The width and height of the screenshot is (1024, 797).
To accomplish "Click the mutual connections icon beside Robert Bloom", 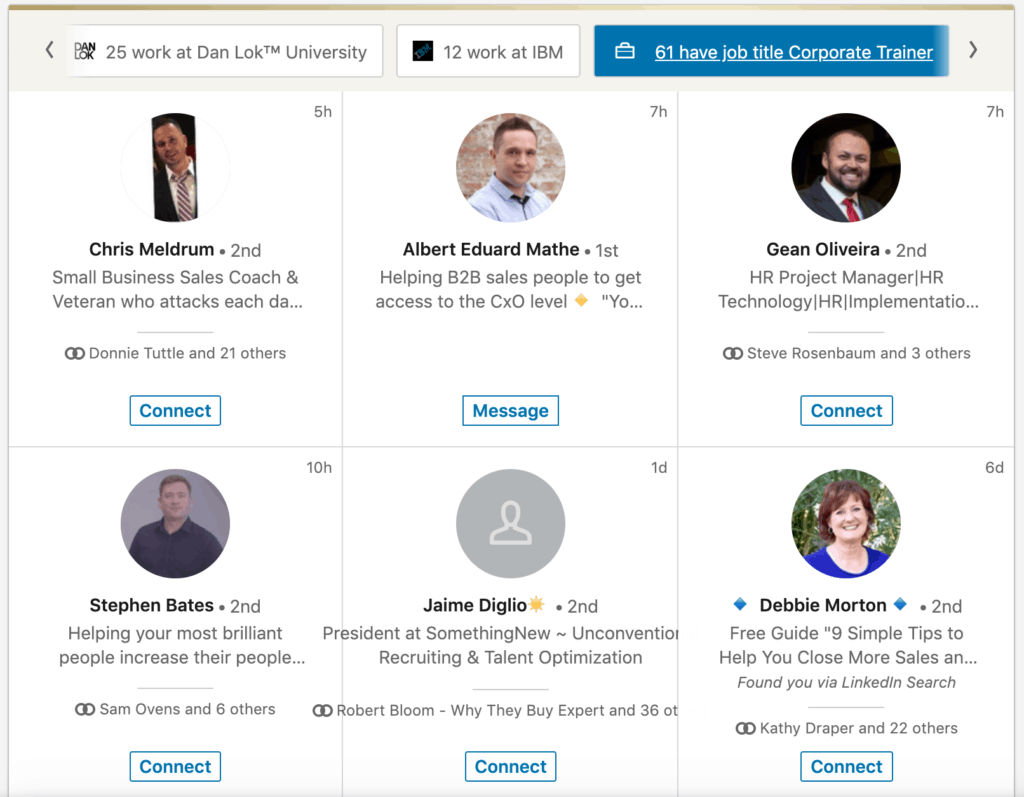I will [324, 709].
